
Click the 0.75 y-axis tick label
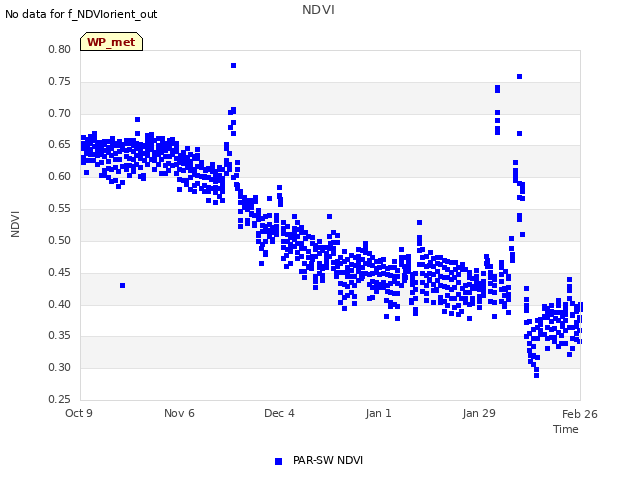(60, 81)
